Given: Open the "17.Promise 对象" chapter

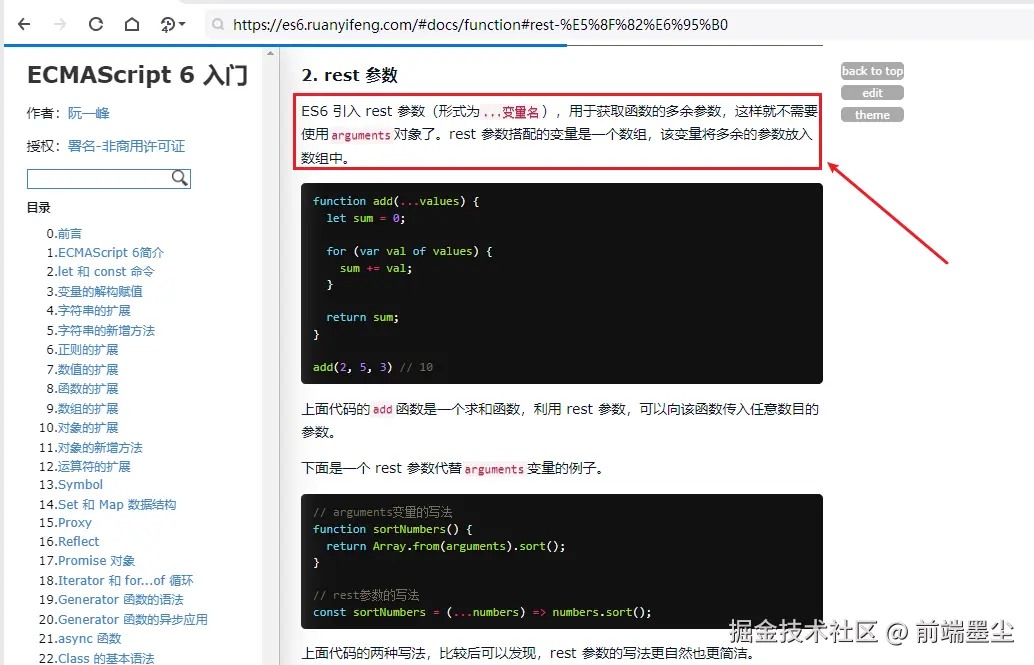Looking at the screenshot, I should point(94,560).
